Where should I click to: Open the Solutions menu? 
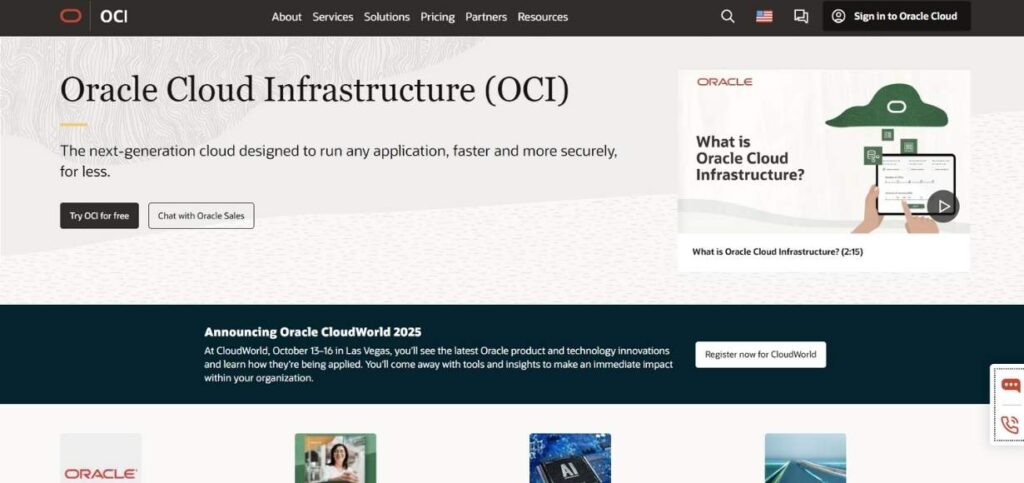[x=387, y=17]
